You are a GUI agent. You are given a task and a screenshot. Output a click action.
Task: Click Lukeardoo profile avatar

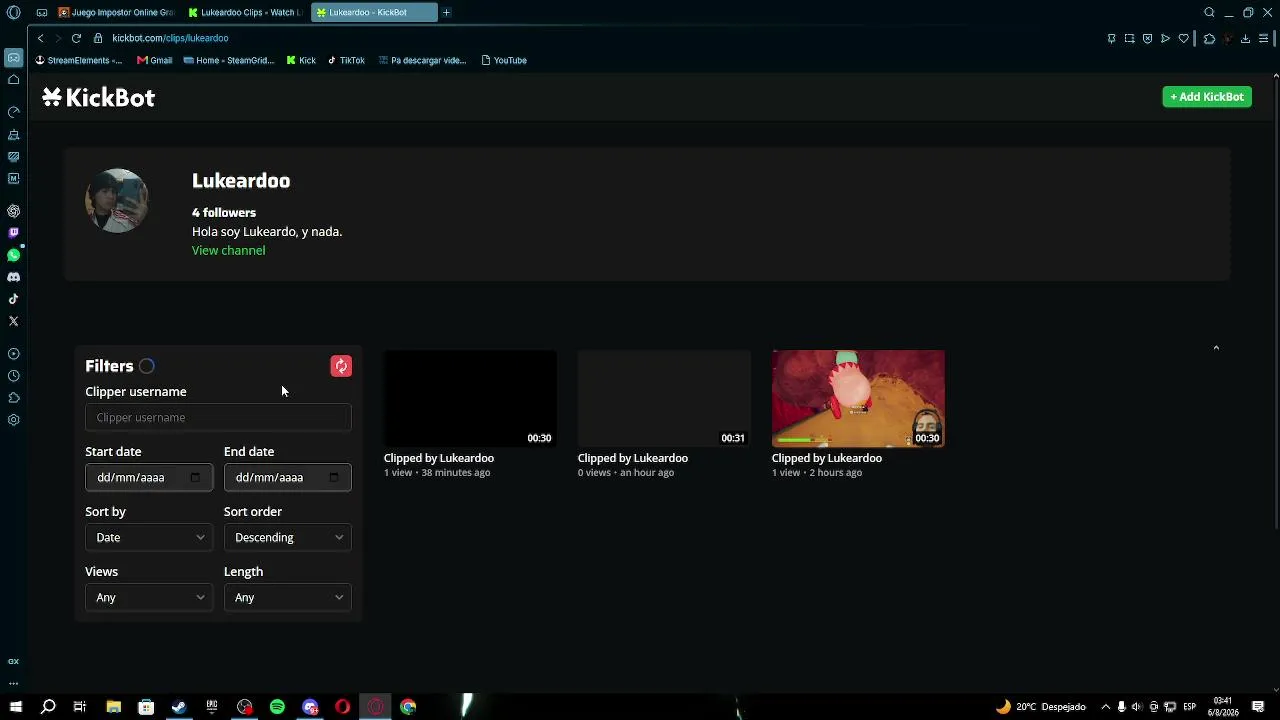[118, 201]
